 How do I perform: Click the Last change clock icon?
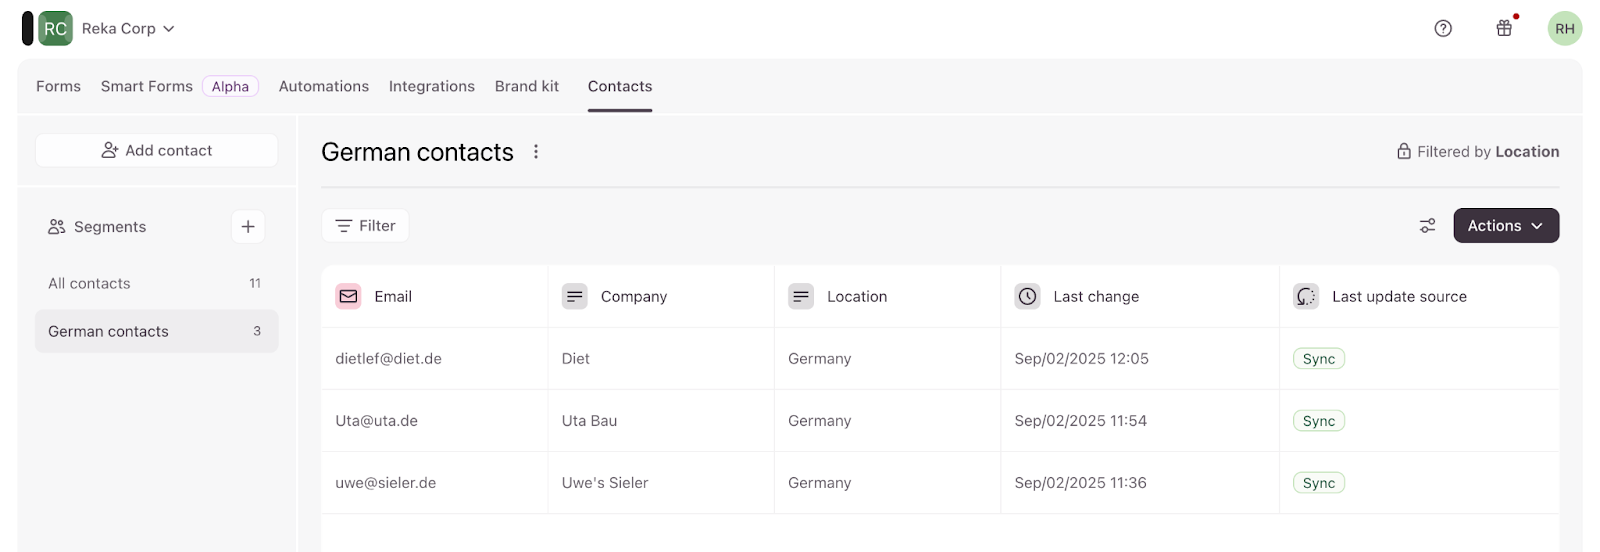1027,297
